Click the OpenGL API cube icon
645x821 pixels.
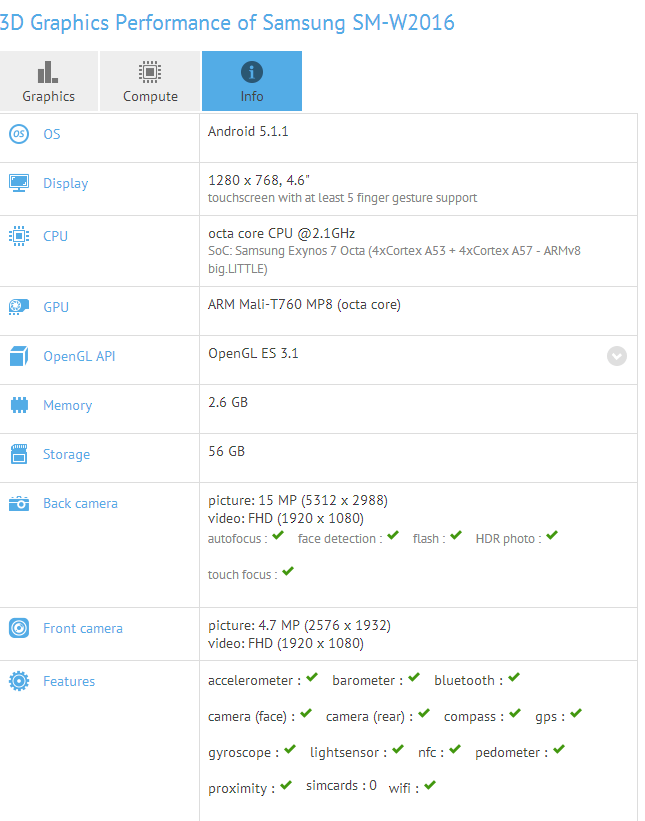coord(19,356)
